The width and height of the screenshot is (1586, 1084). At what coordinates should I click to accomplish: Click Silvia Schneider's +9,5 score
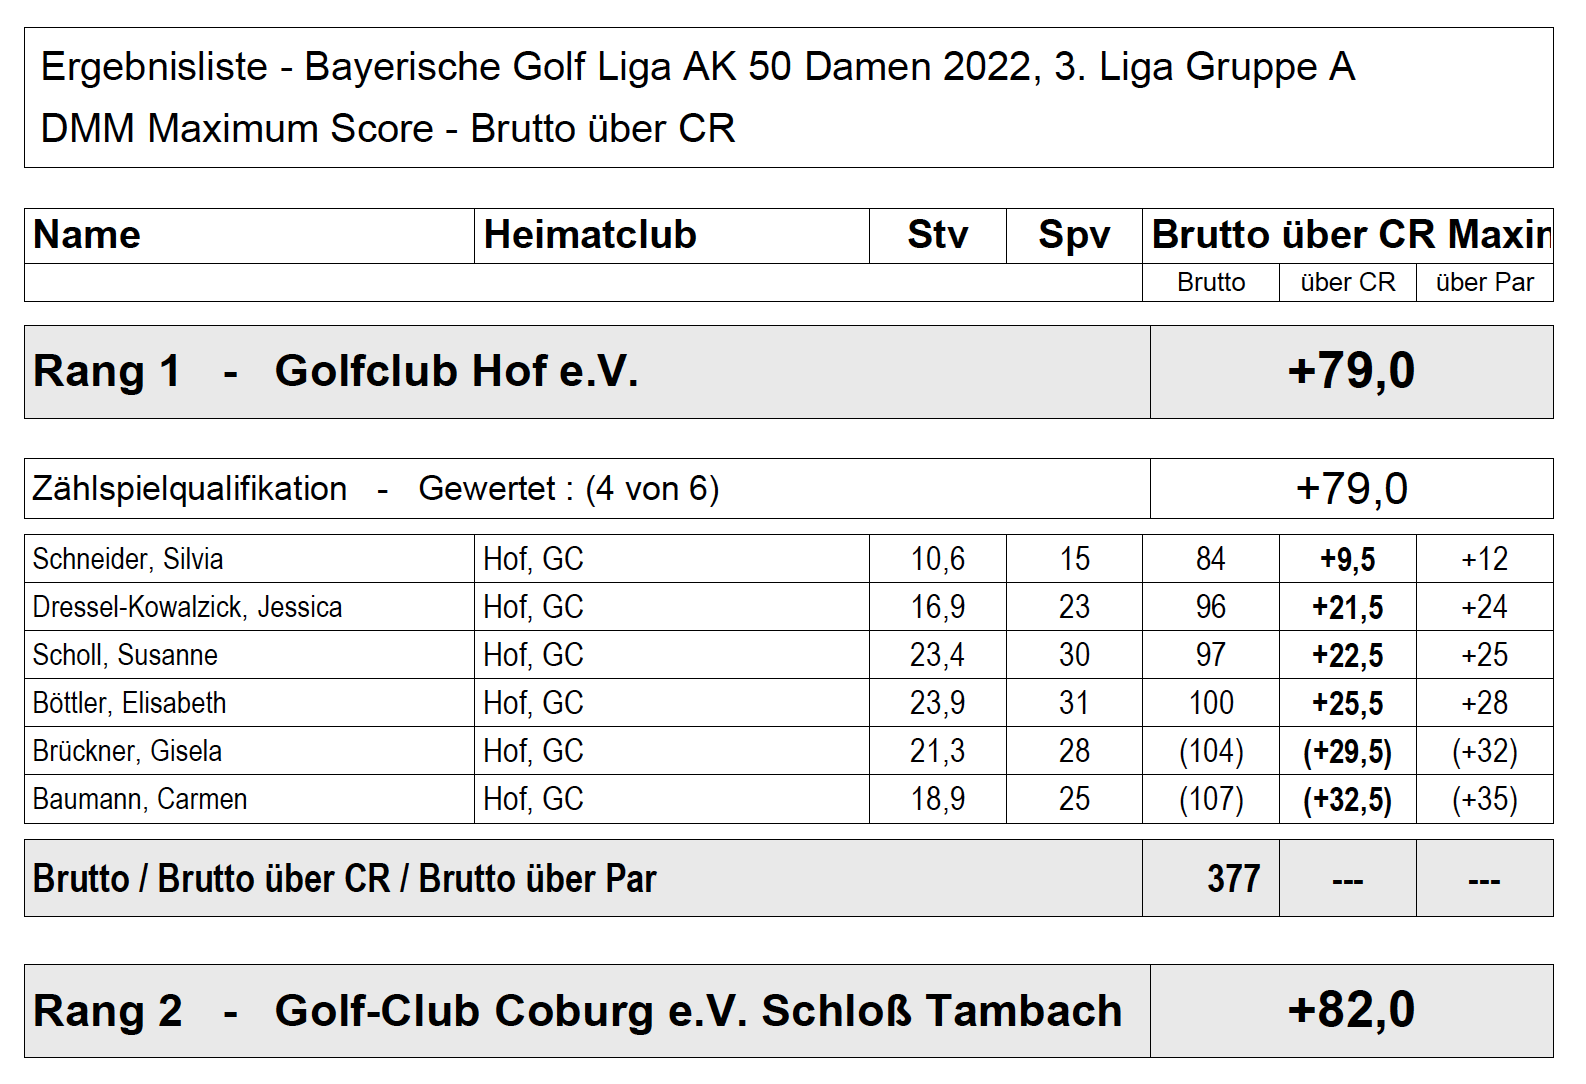[x=1347, y=559]
